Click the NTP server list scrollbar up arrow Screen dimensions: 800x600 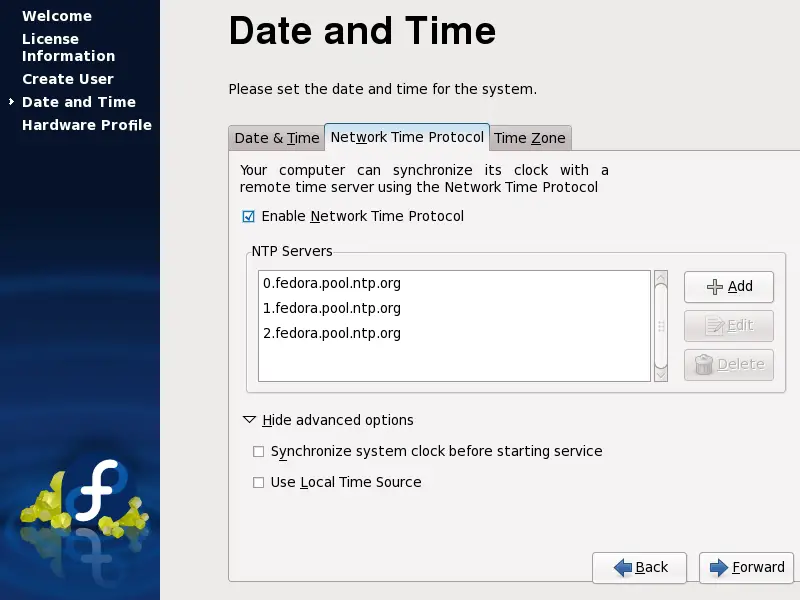pos(661,278)
